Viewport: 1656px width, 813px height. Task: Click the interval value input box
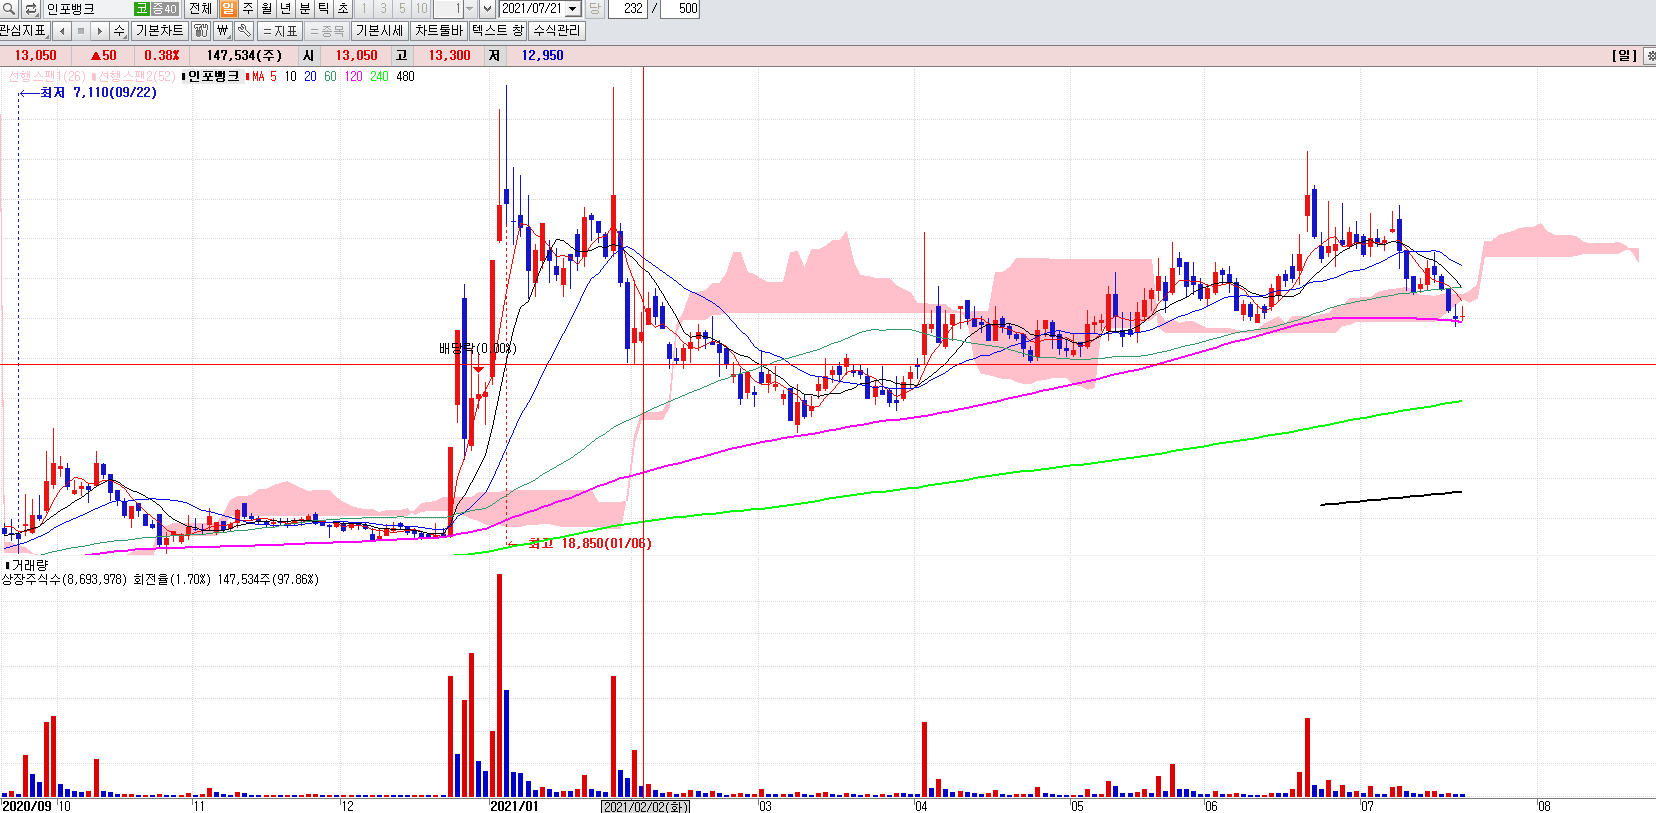point(448,8)
